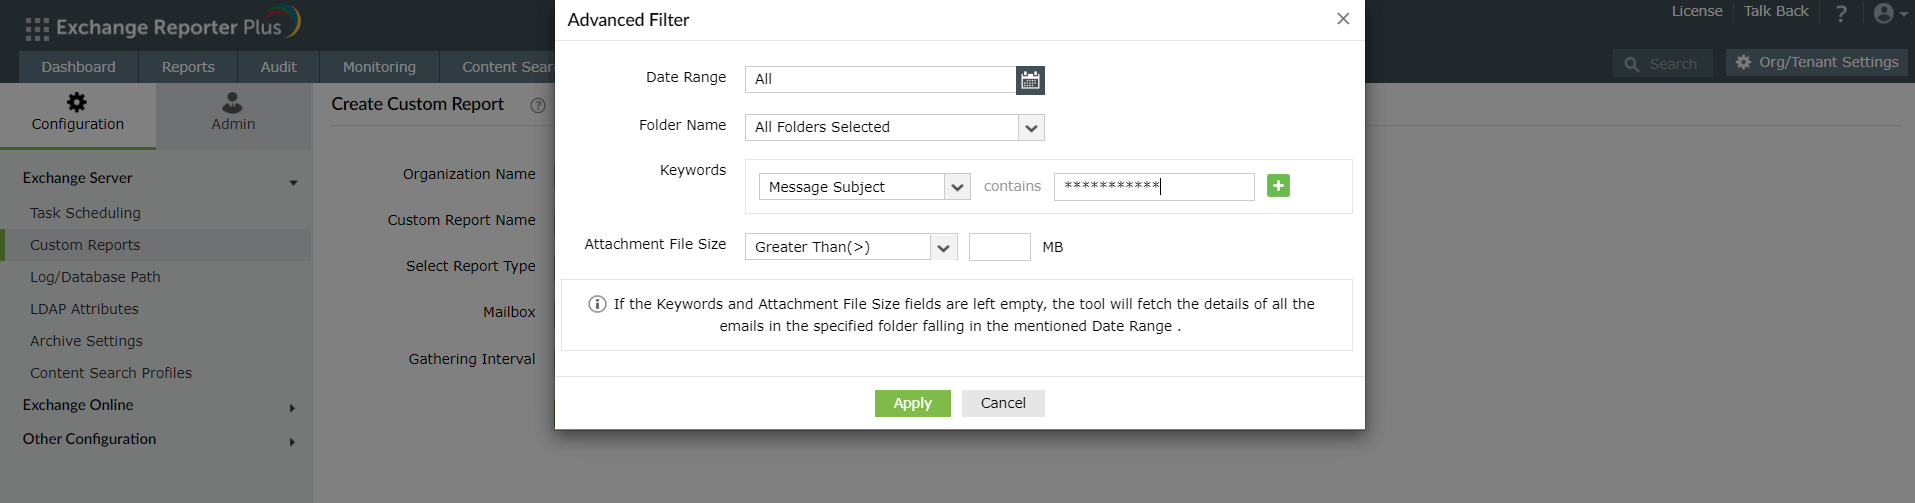Open the Greater Than size operator dropdown

(x=943, y=247)
